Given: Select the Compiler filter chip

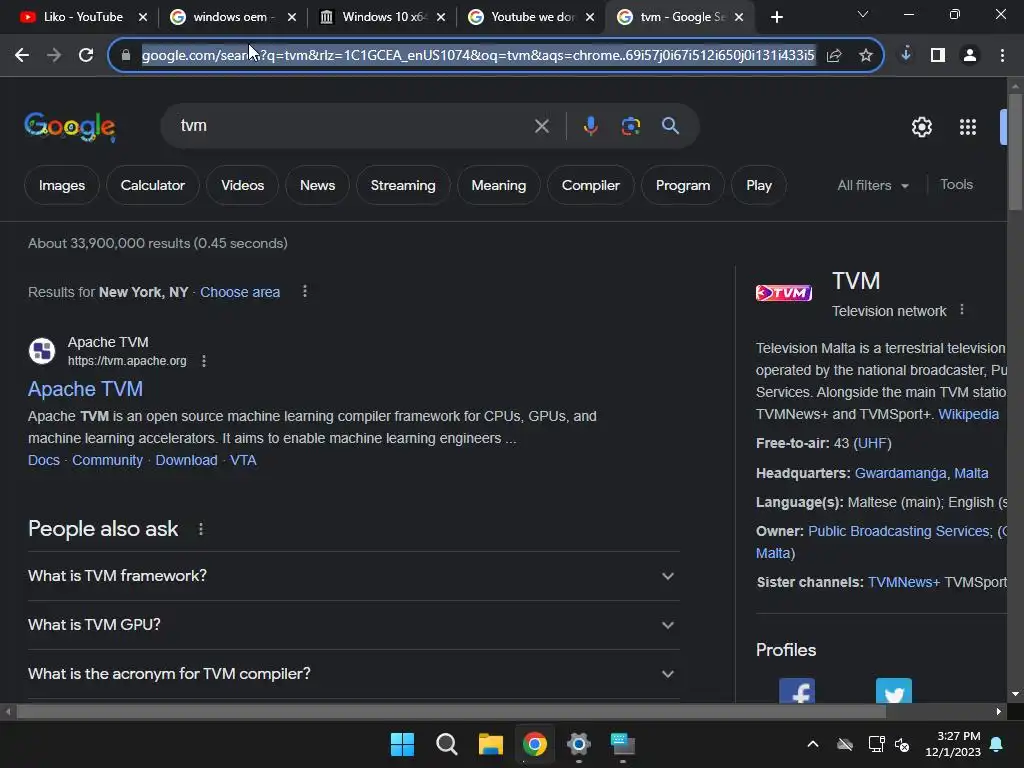Looking at the screenshot, I should 590,185.
